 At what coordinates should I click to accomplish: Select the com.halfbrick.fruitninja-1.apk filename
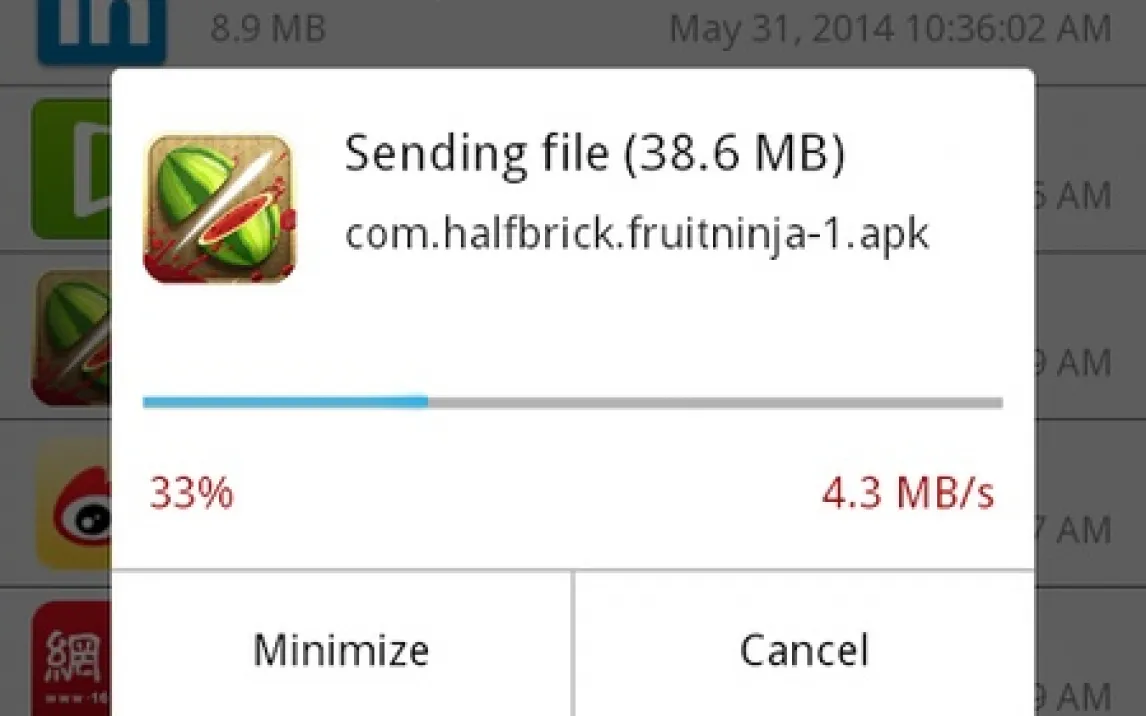click(637, 234)
